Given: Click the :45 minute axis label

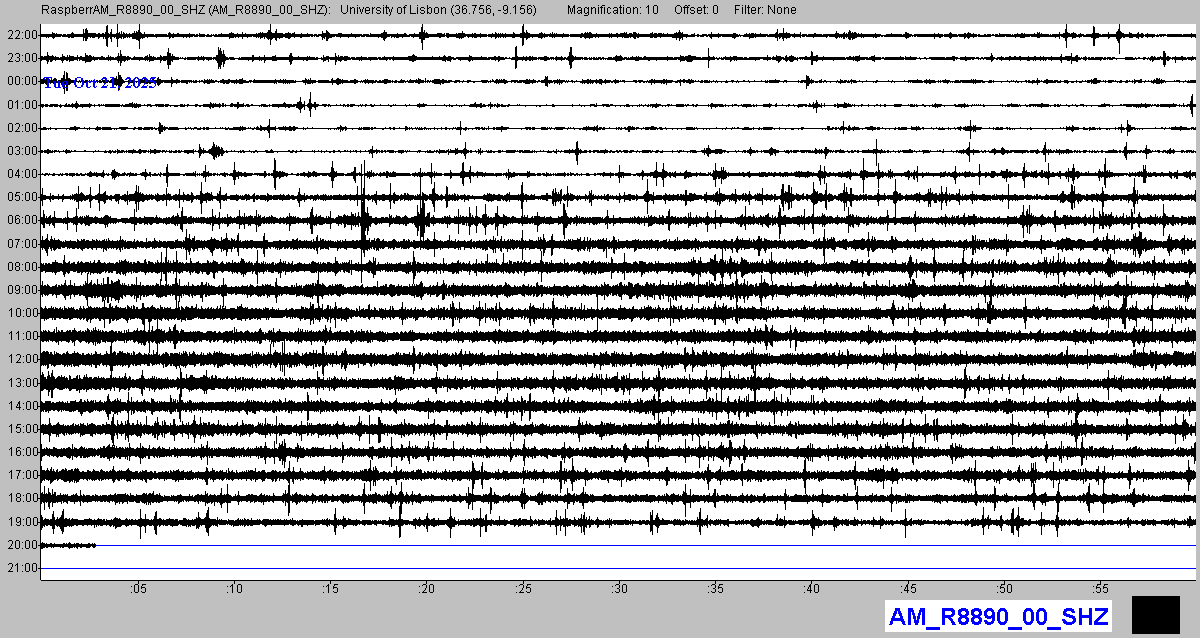Looking at the screenshot, I should pyautogui.click(x=909, y=588).
